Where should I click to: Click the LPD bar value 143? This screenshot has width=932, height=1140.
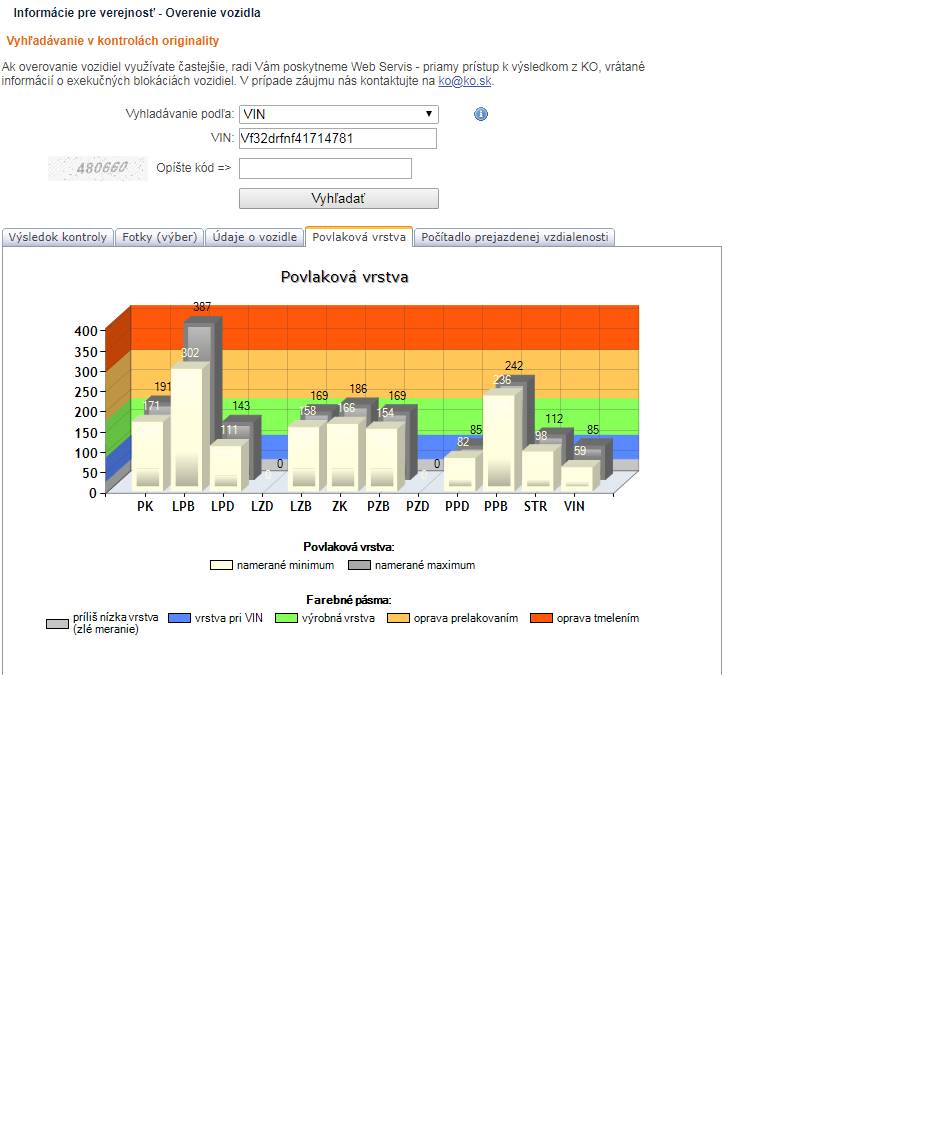241,406
